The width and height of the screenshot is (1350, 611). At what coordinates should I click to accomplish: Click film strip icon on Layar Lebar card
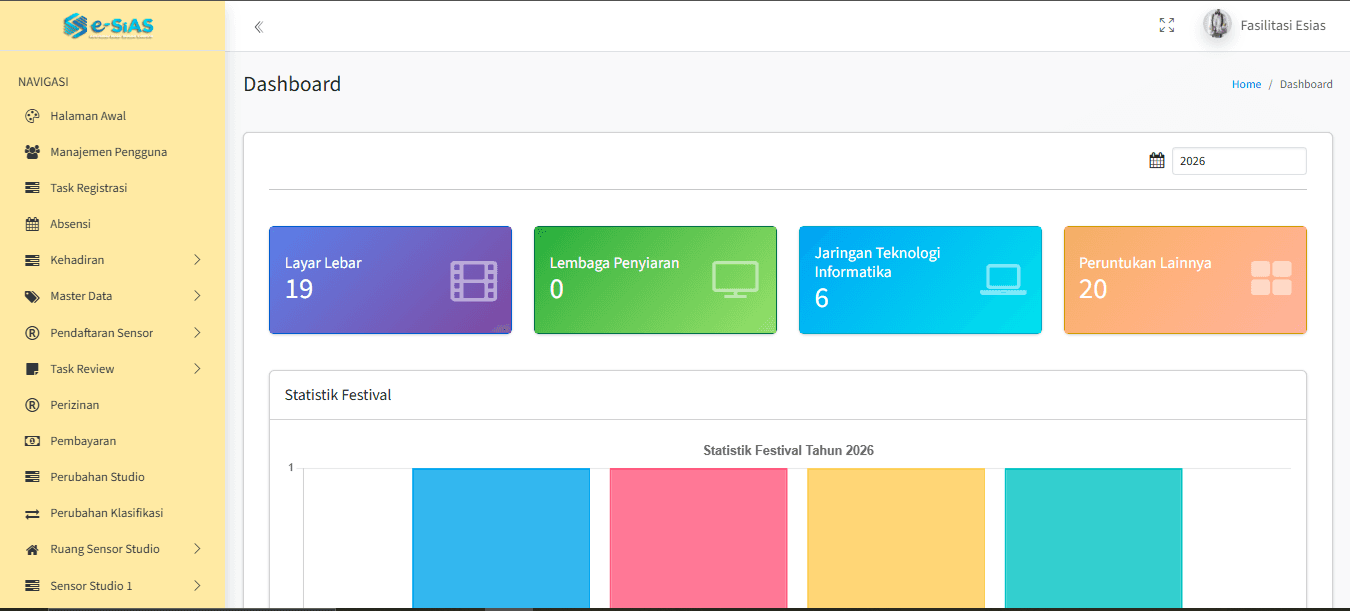tap(473, 281)
